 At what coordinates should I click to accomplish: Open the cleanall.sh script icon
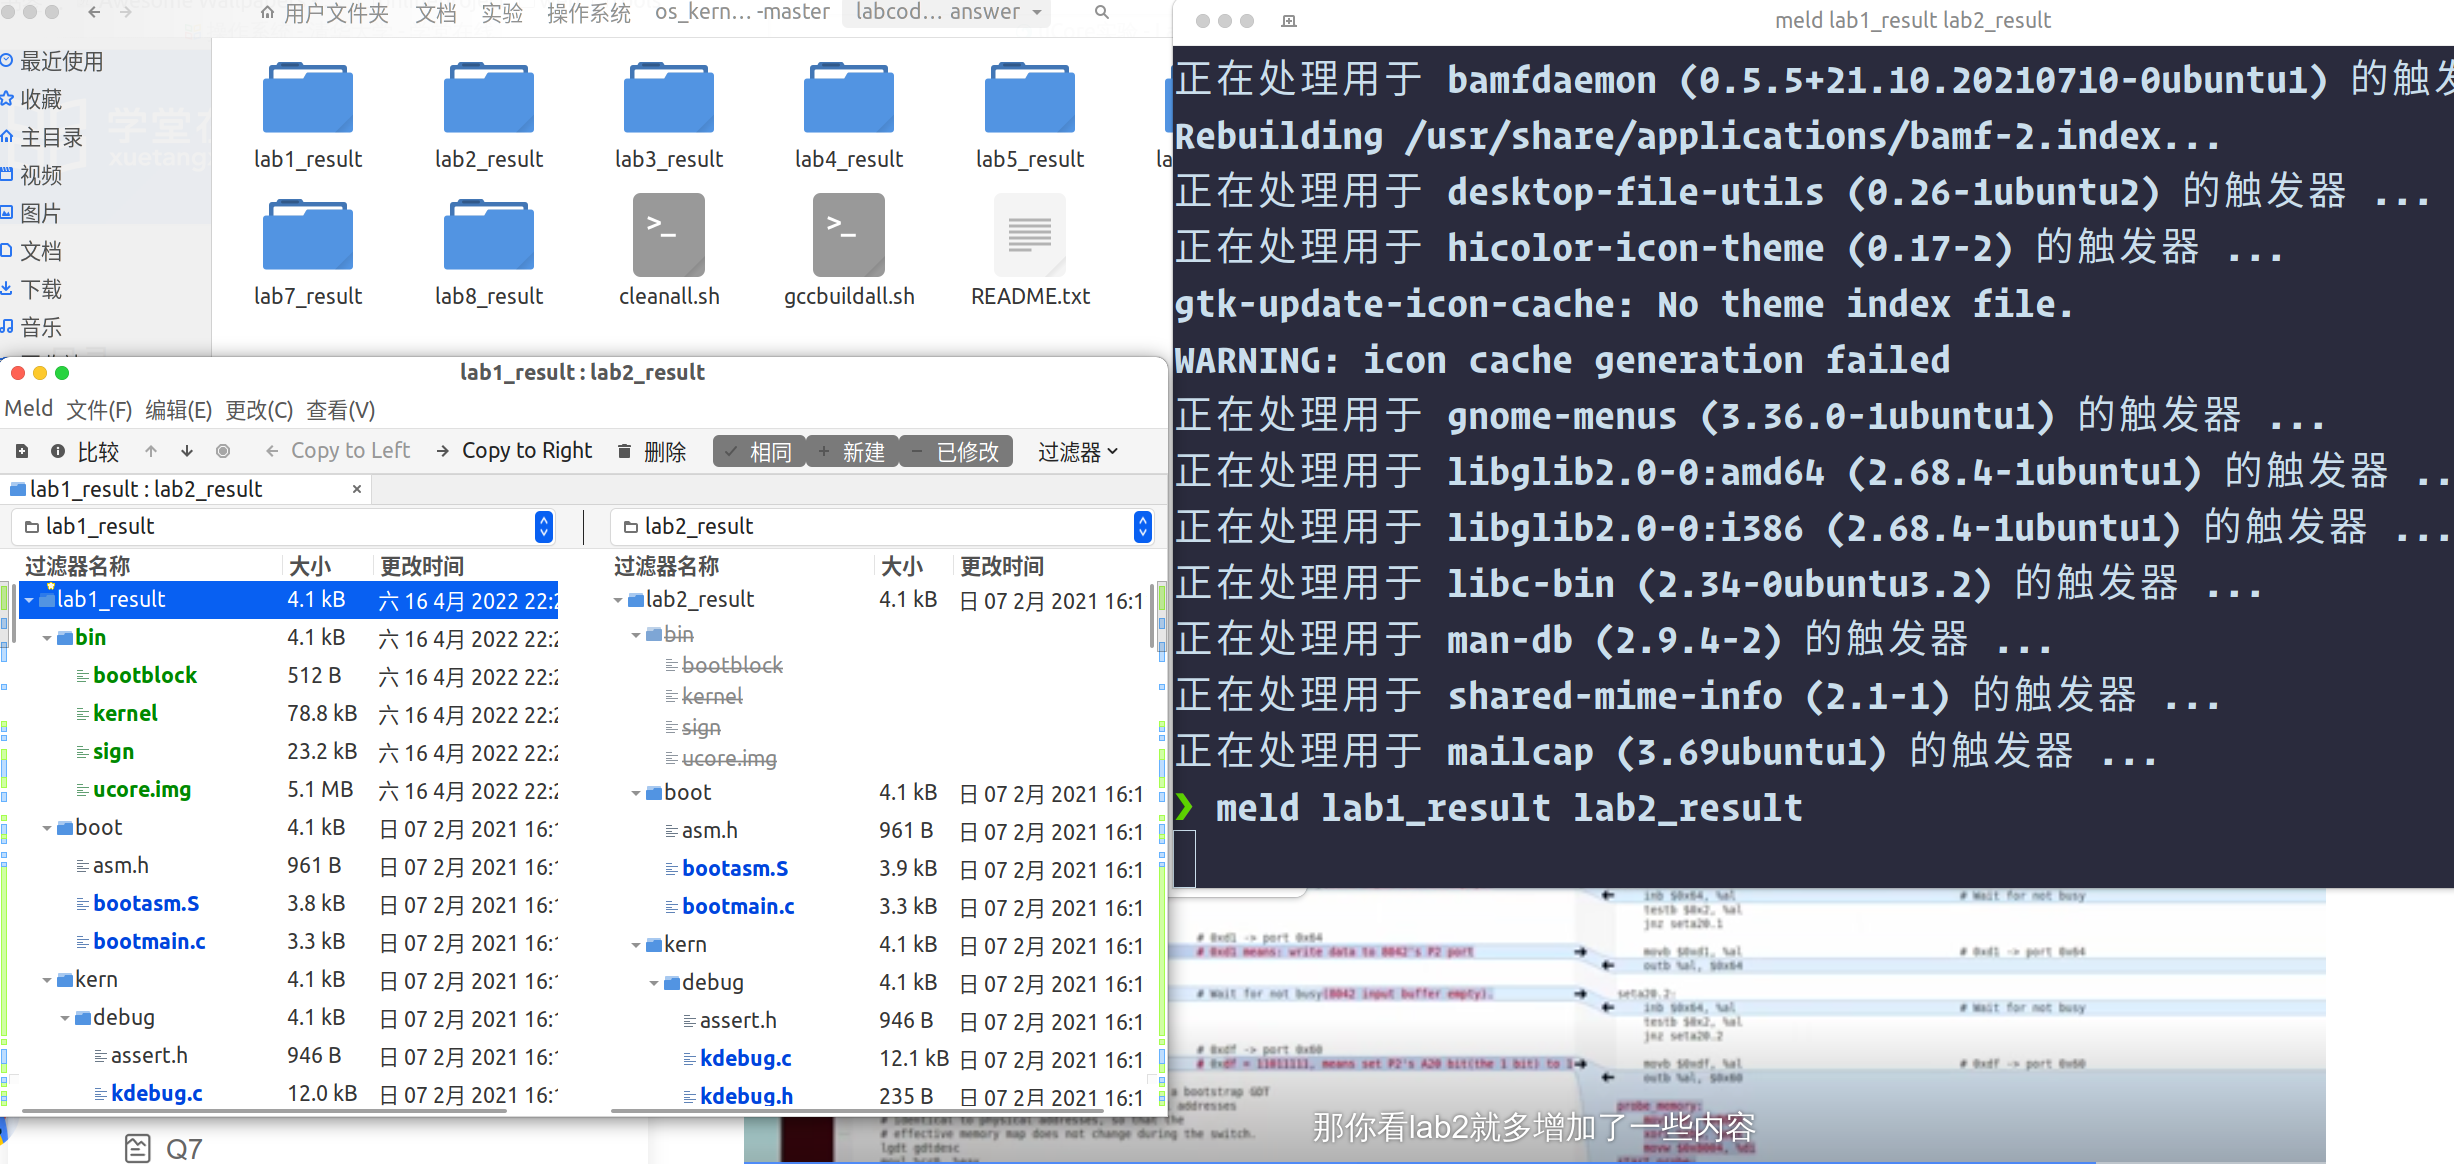(x=668, y=236)
